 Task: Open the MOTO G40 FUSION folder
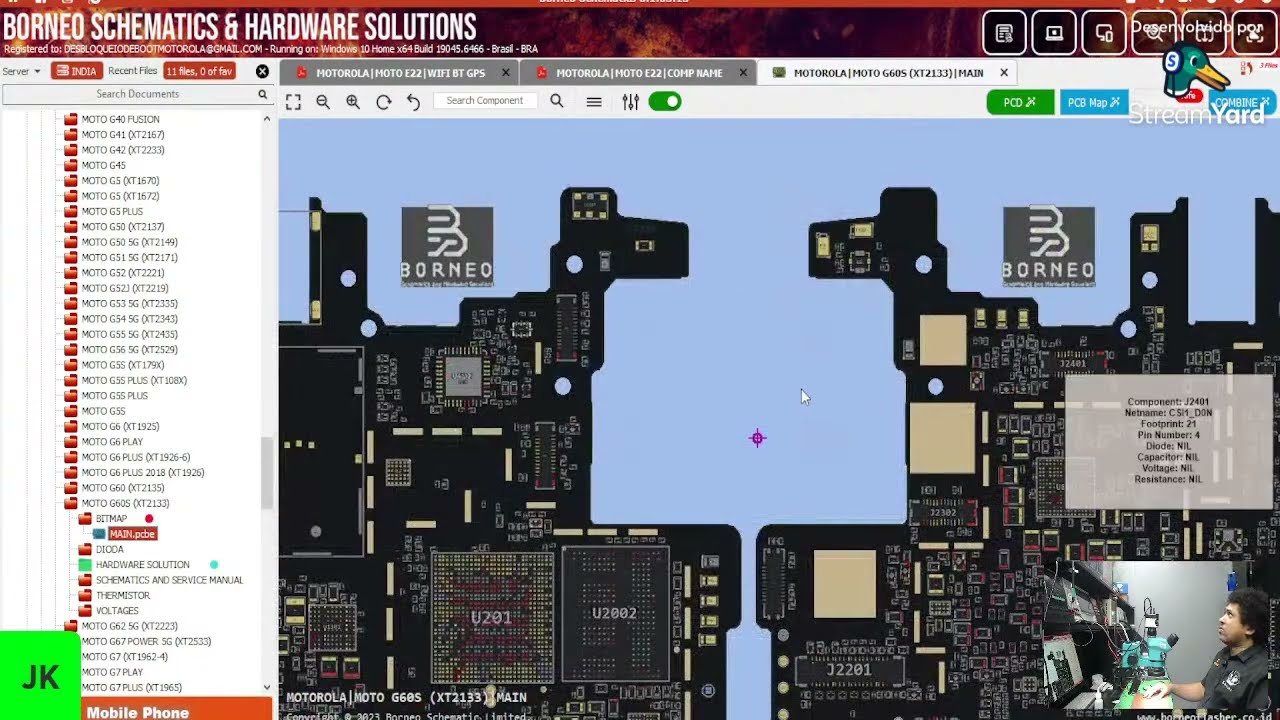coord(120,119)
